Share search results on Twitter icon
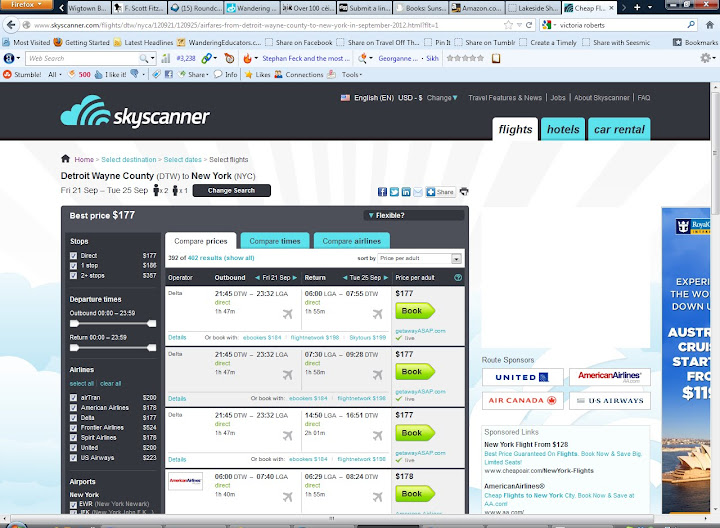Image resolution: width=720 pixels, height=528 pixels. (x=394, y=192)
